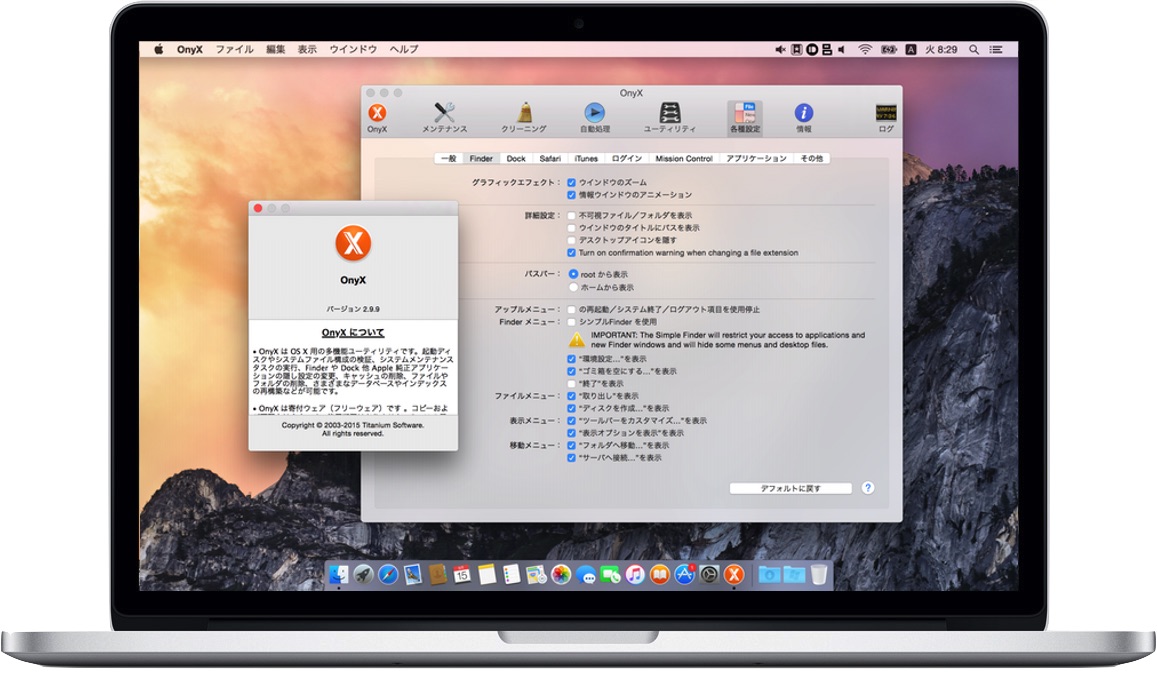
Task: Enable 不可視ファイル／フォルダを表示 checkbox
Action: click(571, 216)
